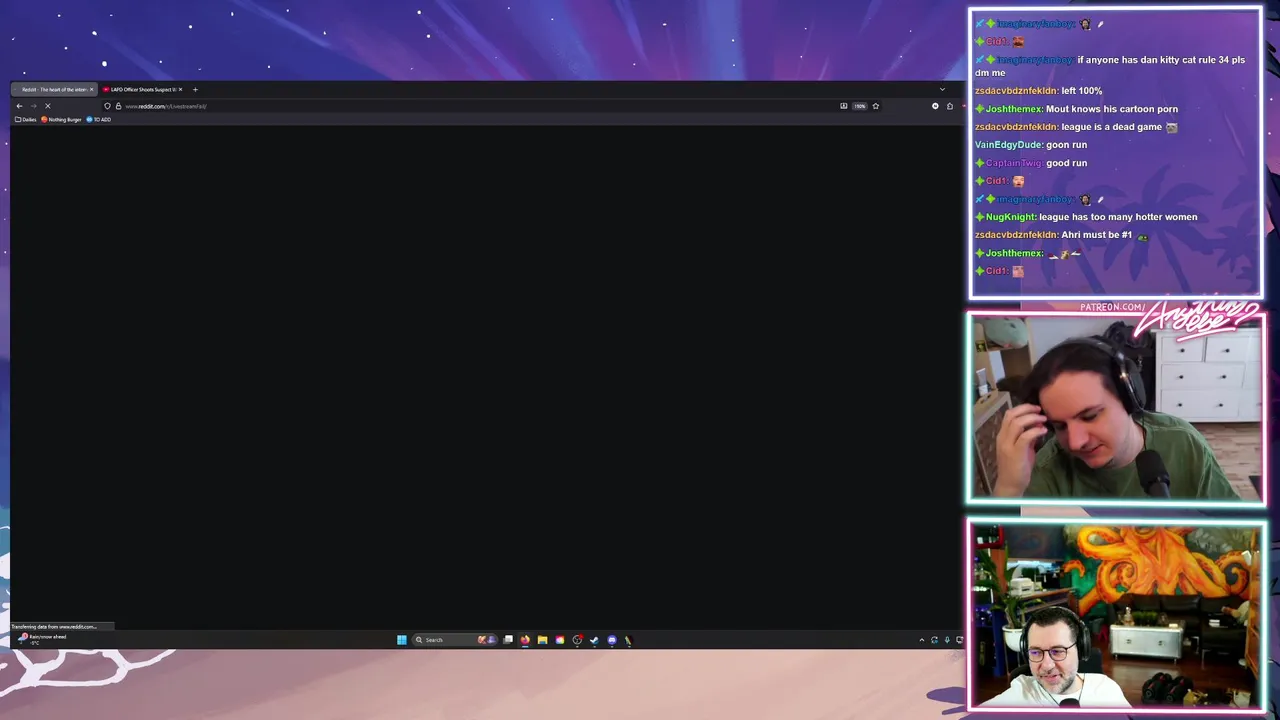
Task: Open the Nothing Burger bookmark
Action: click(61, 120)
